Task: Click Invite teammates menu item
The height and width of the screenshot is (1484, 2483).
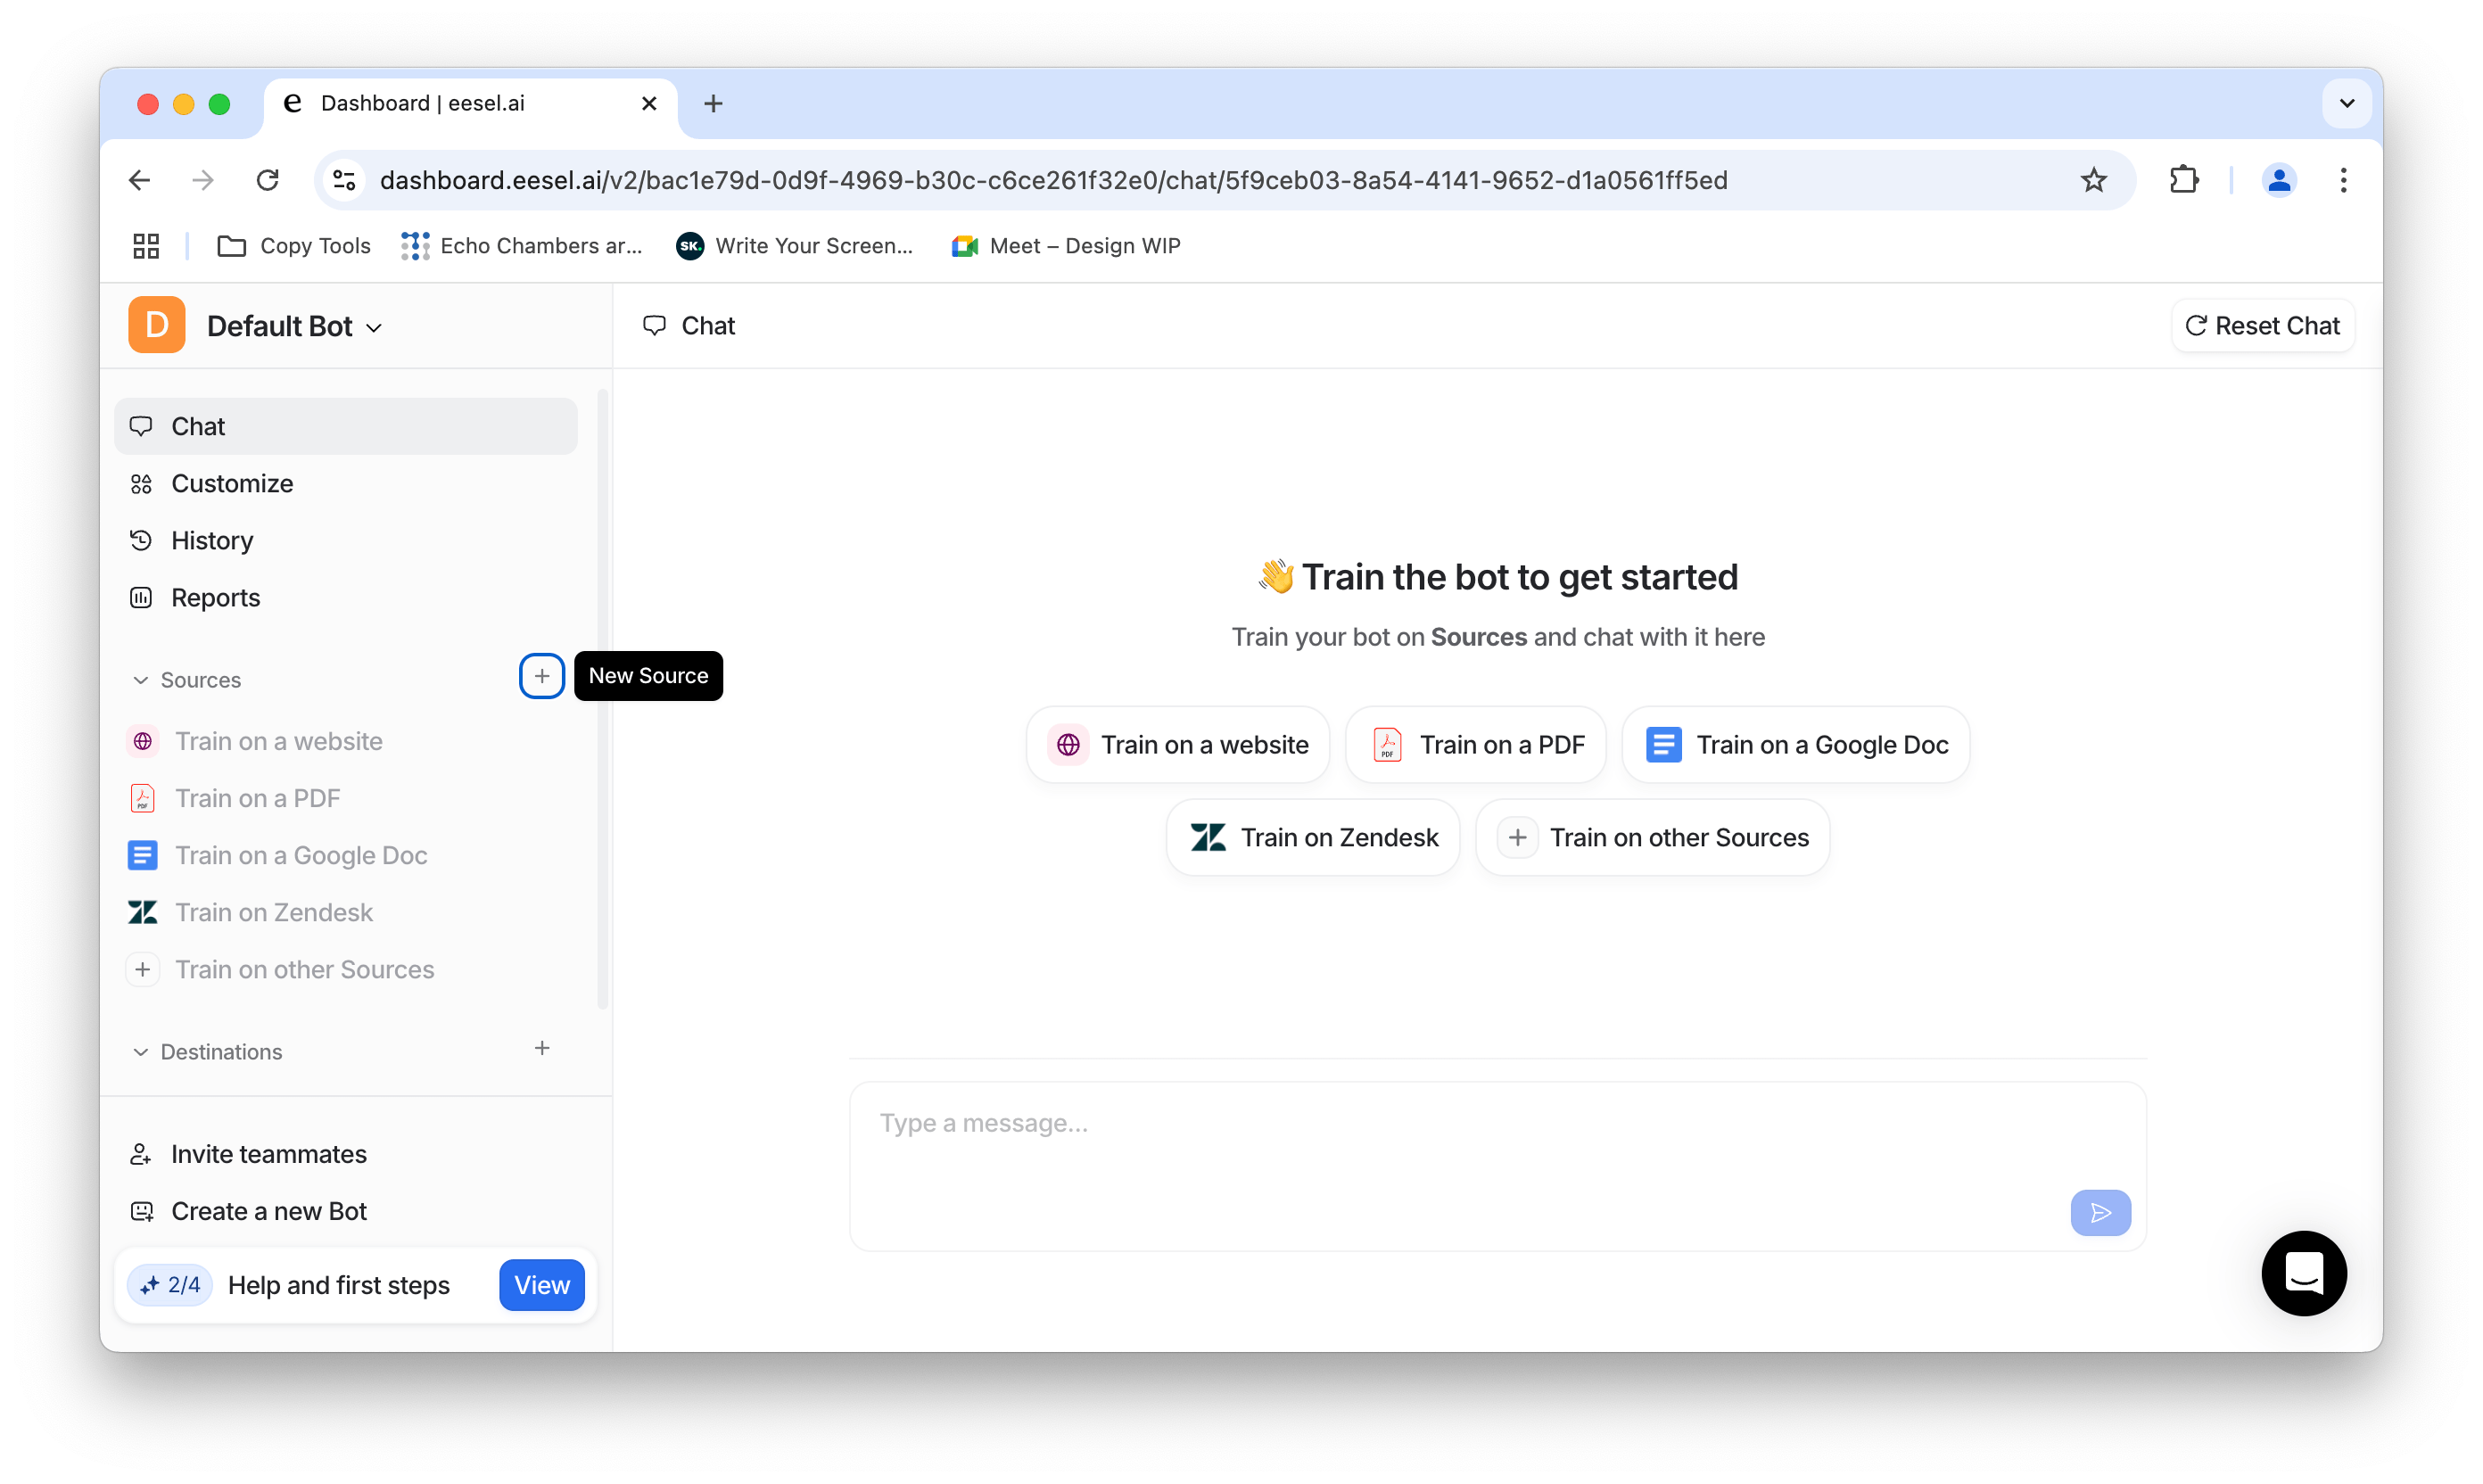Action: pos(270,1154)
